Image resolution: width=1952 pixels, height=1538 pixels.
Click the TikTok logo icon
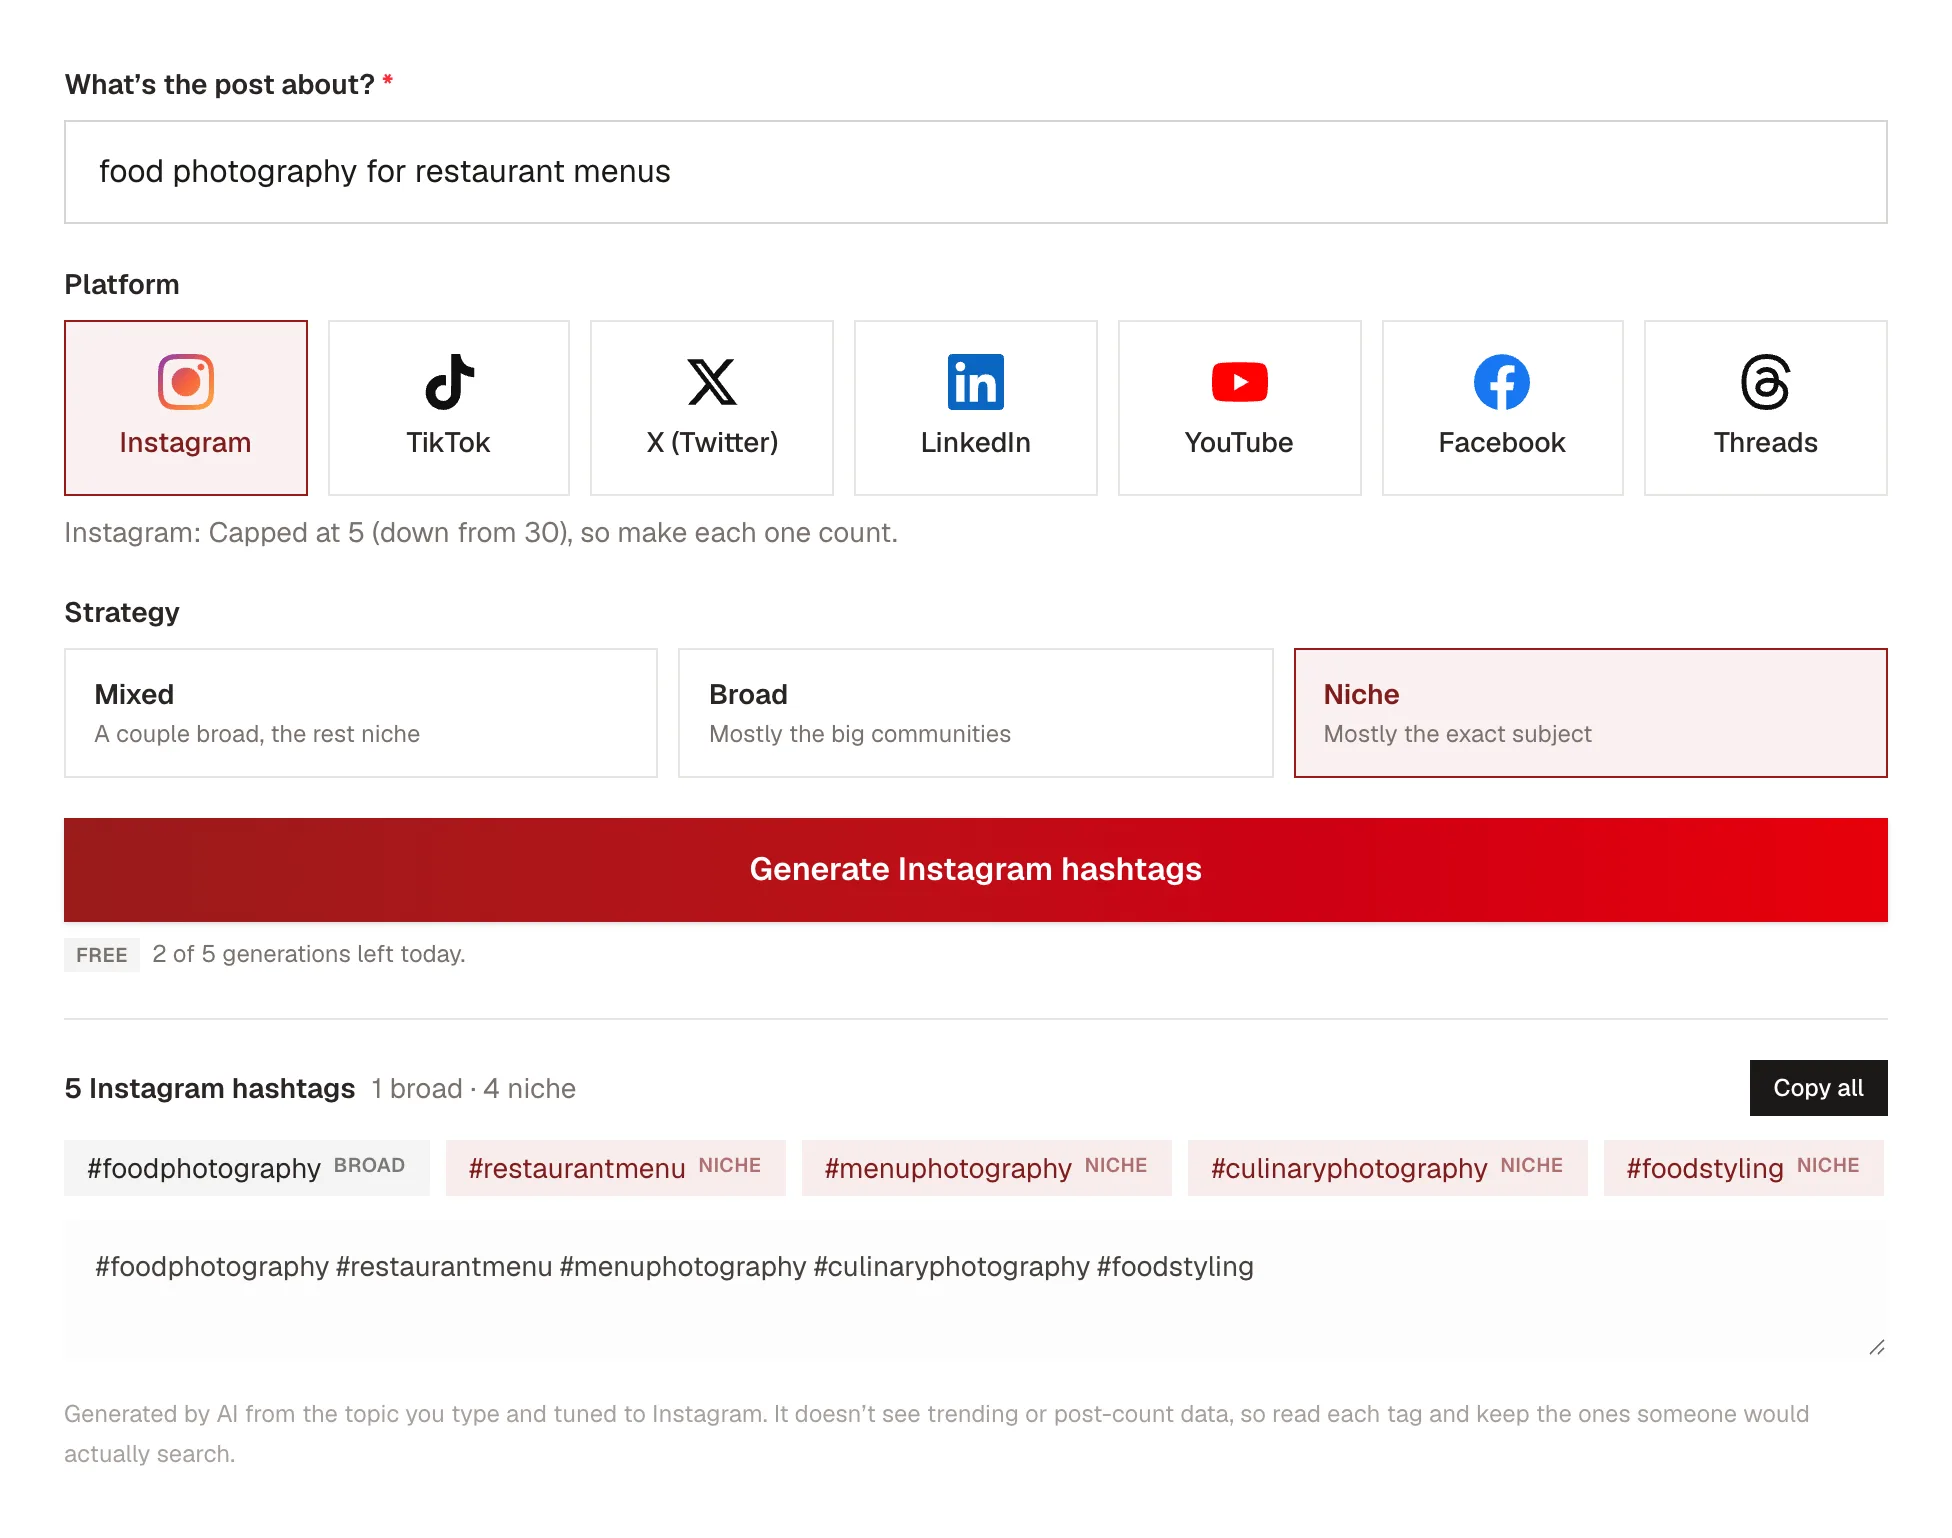point(449,382)
